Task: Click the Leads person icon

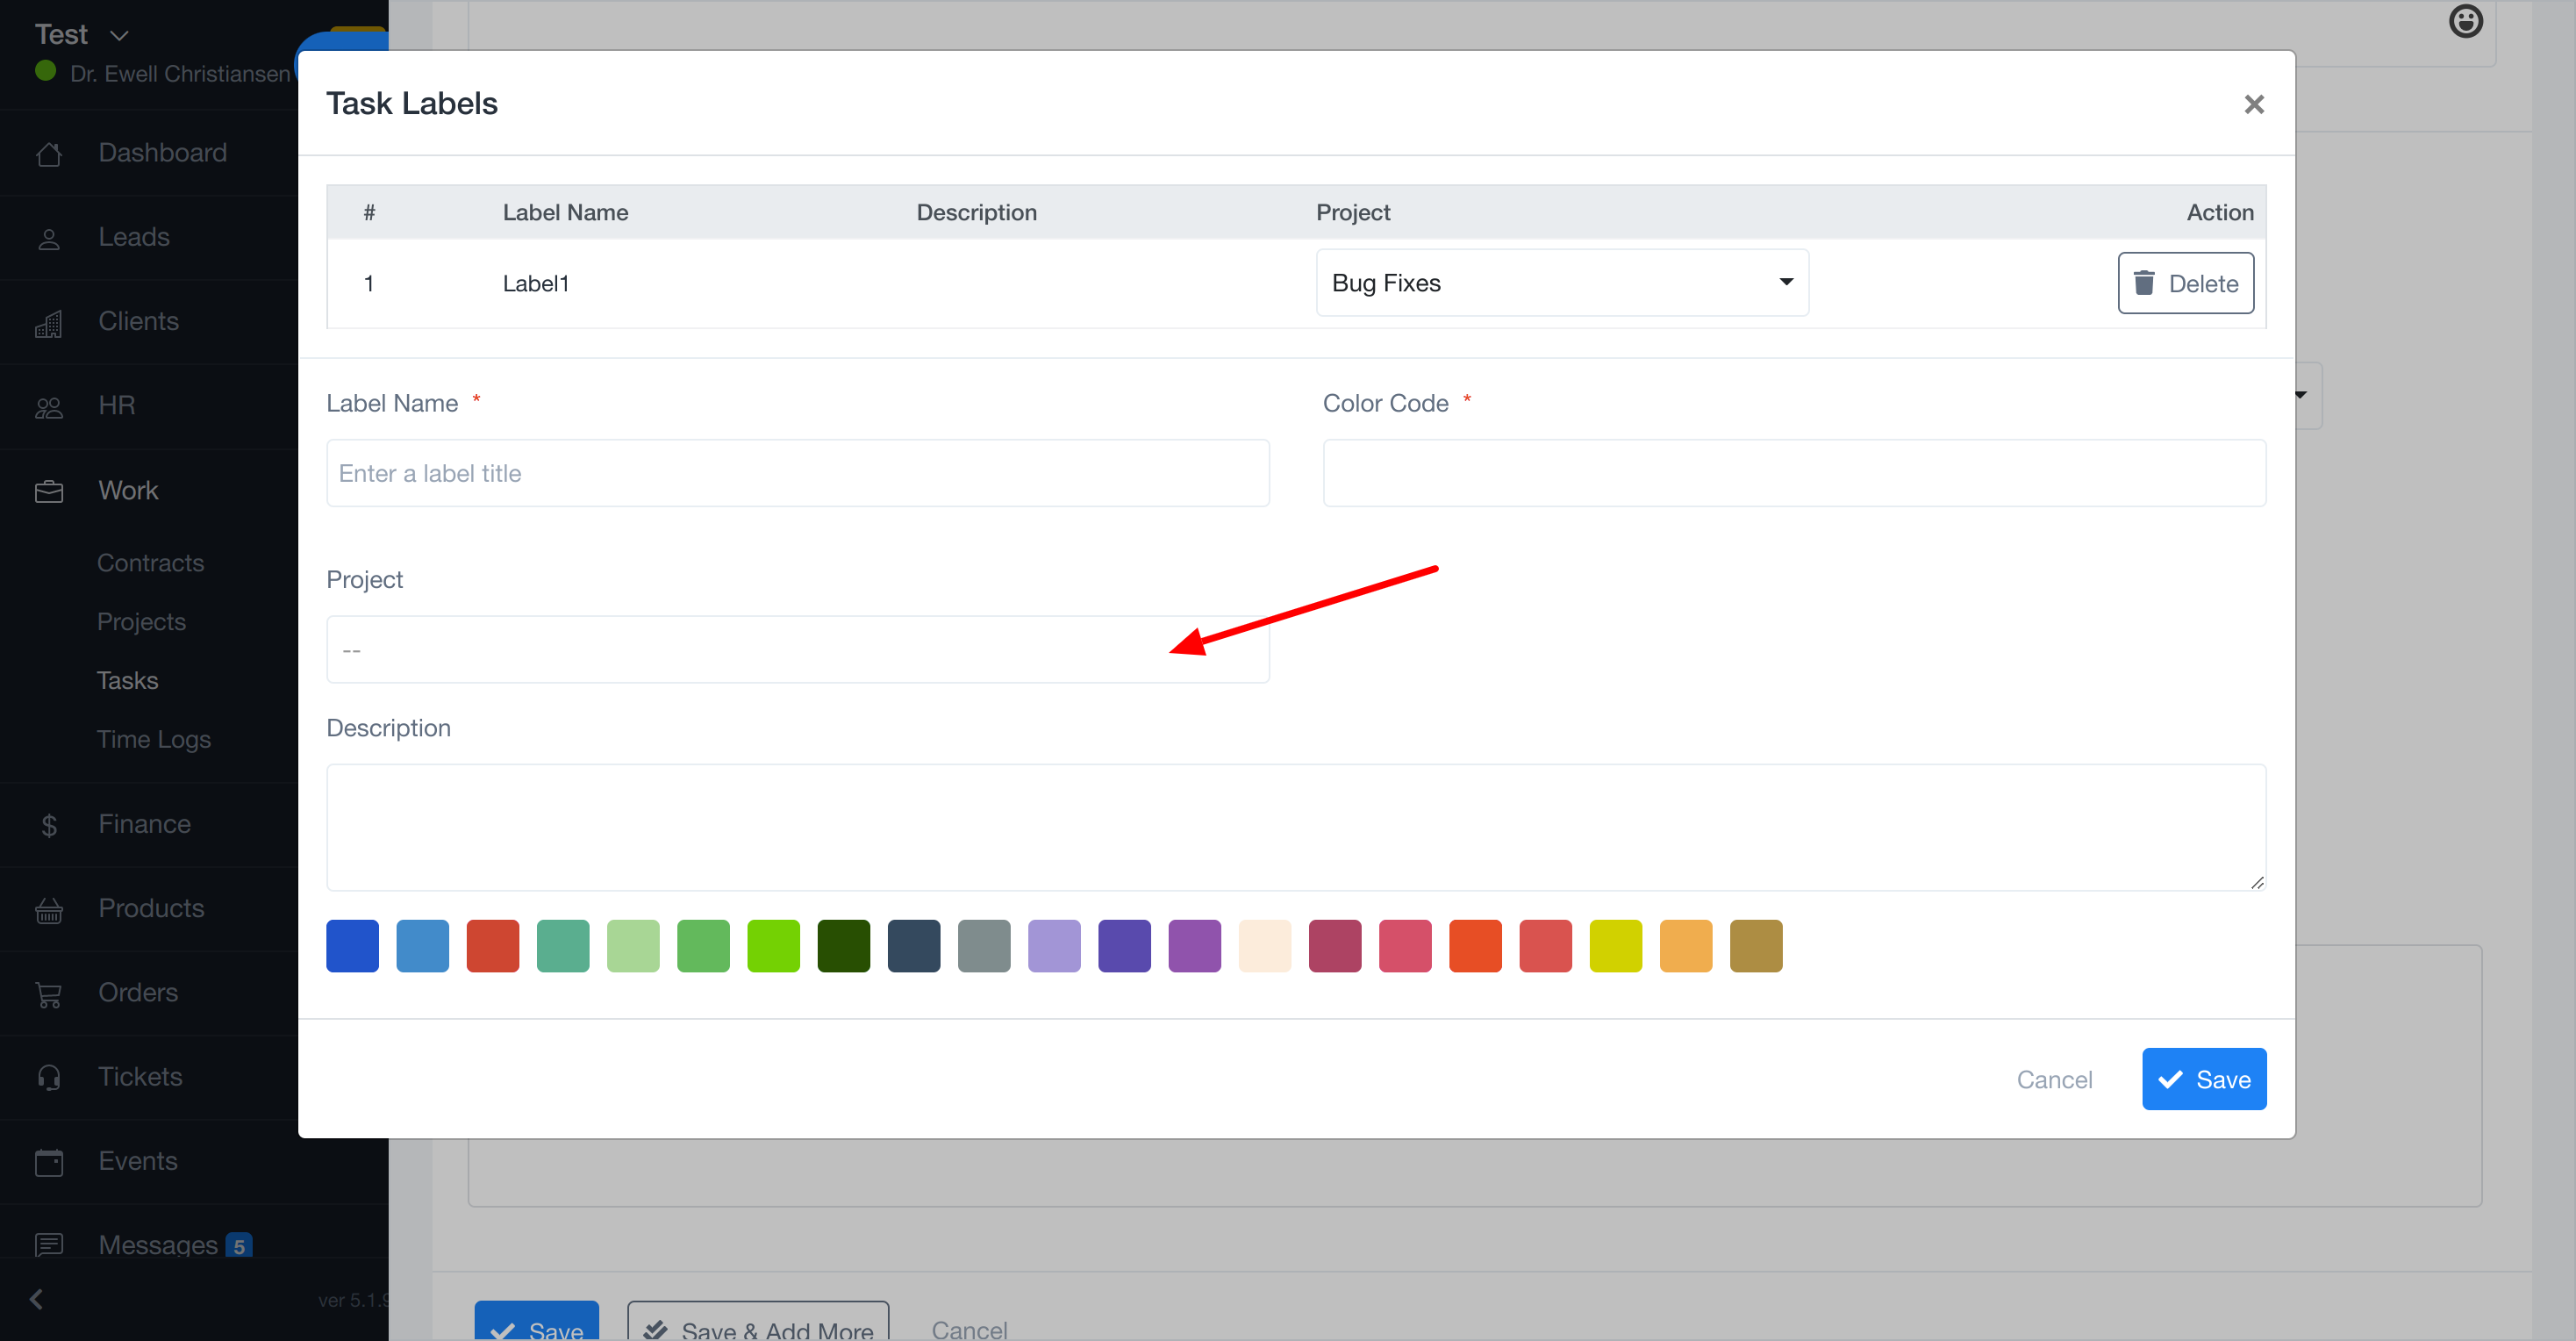Action: click(x=48, y=239)
